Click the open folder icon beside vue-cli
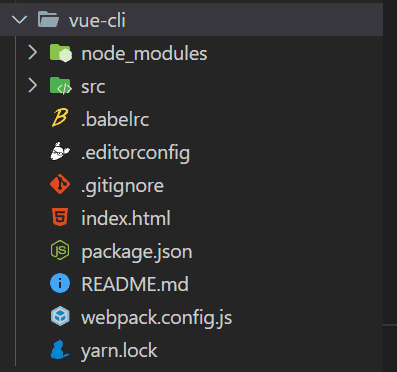397x372 pixels. click(48, 19)
